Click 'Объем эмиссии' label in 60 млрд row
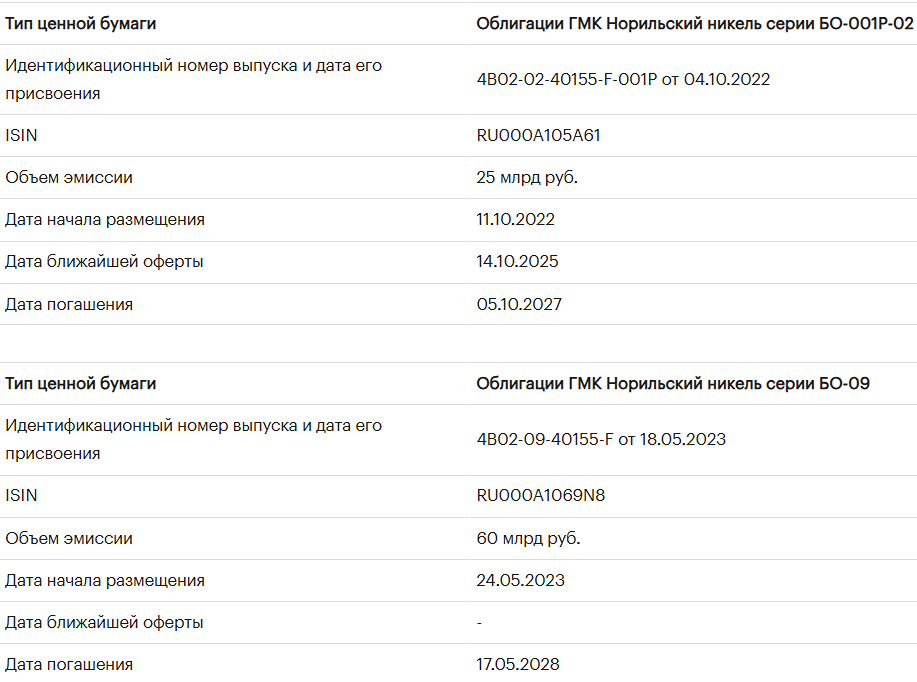The width and height of the screenshot is (917, 682). click(x=68, y=538)
